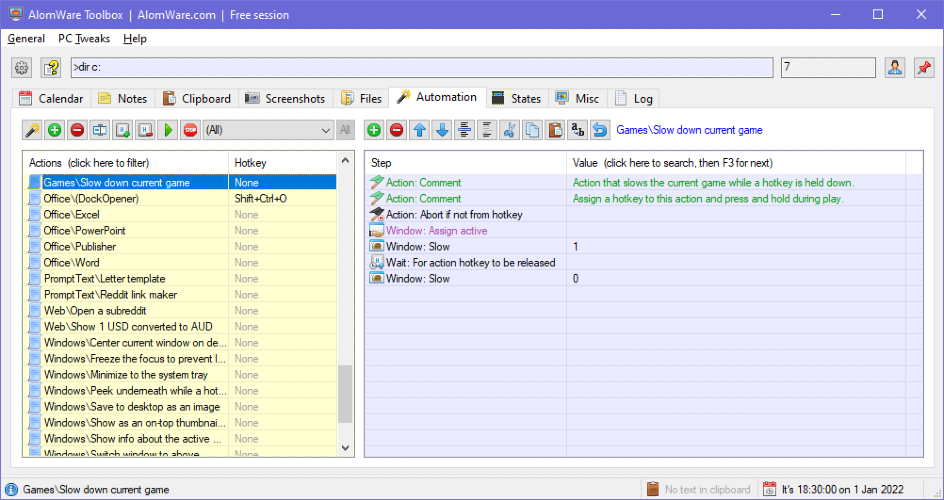
Task: Click the input field containing 7
Action: (x=828, y=67)
